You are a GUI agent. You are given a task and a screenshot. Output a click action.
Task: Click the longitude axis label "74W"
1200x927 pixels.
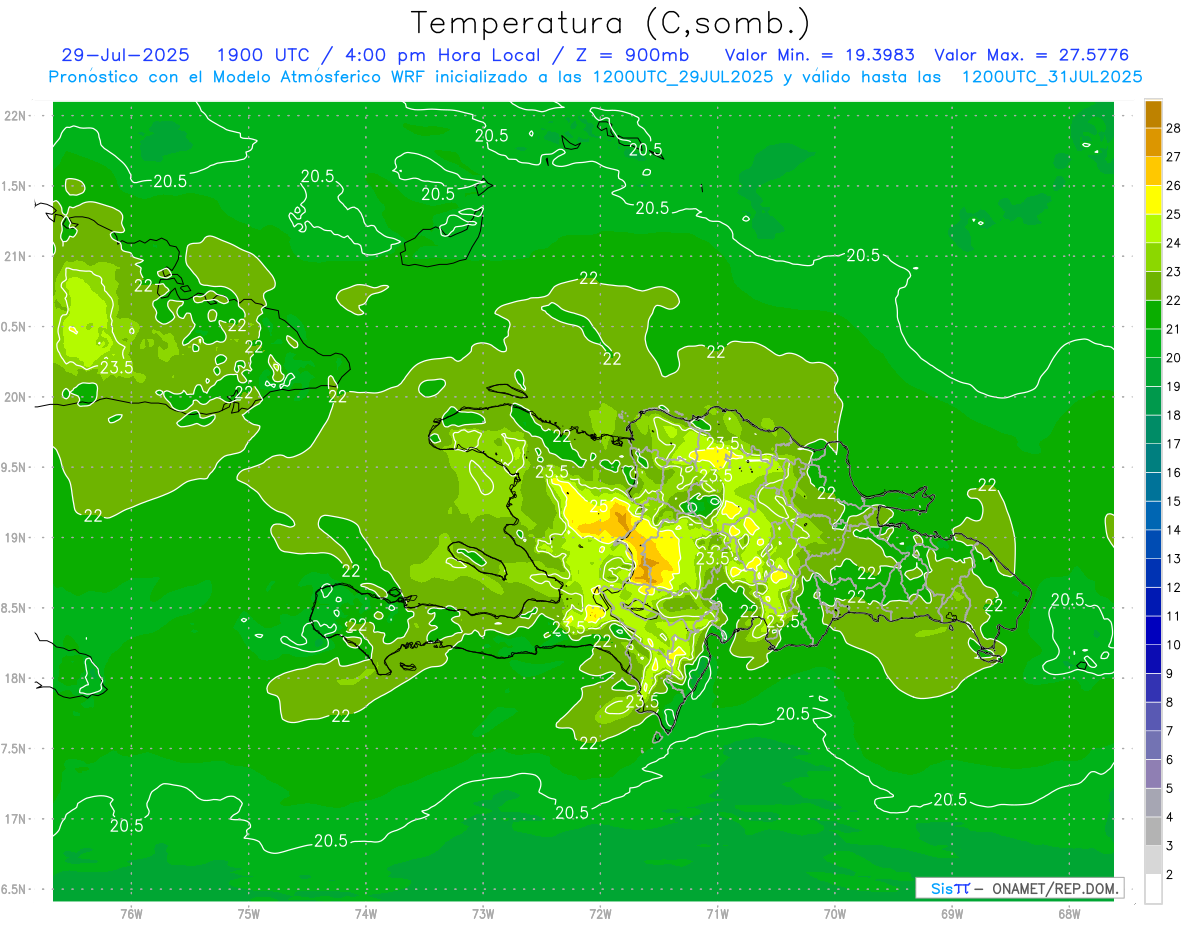pos(365,914)
